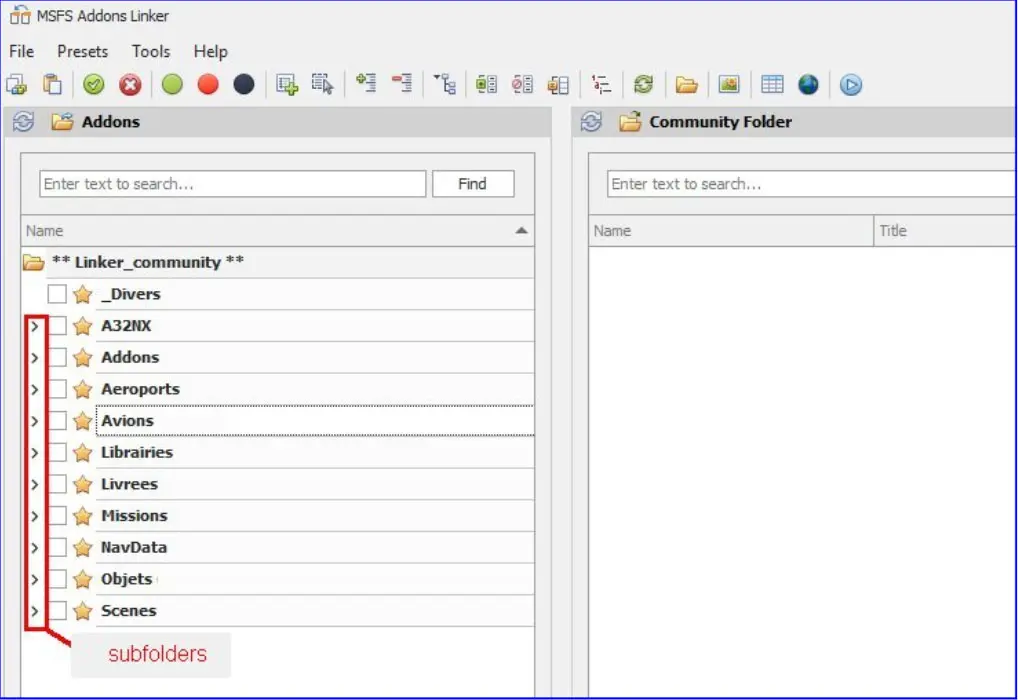
Task: Enable the Livrees checkbox
Action: (x=57, y=484)
